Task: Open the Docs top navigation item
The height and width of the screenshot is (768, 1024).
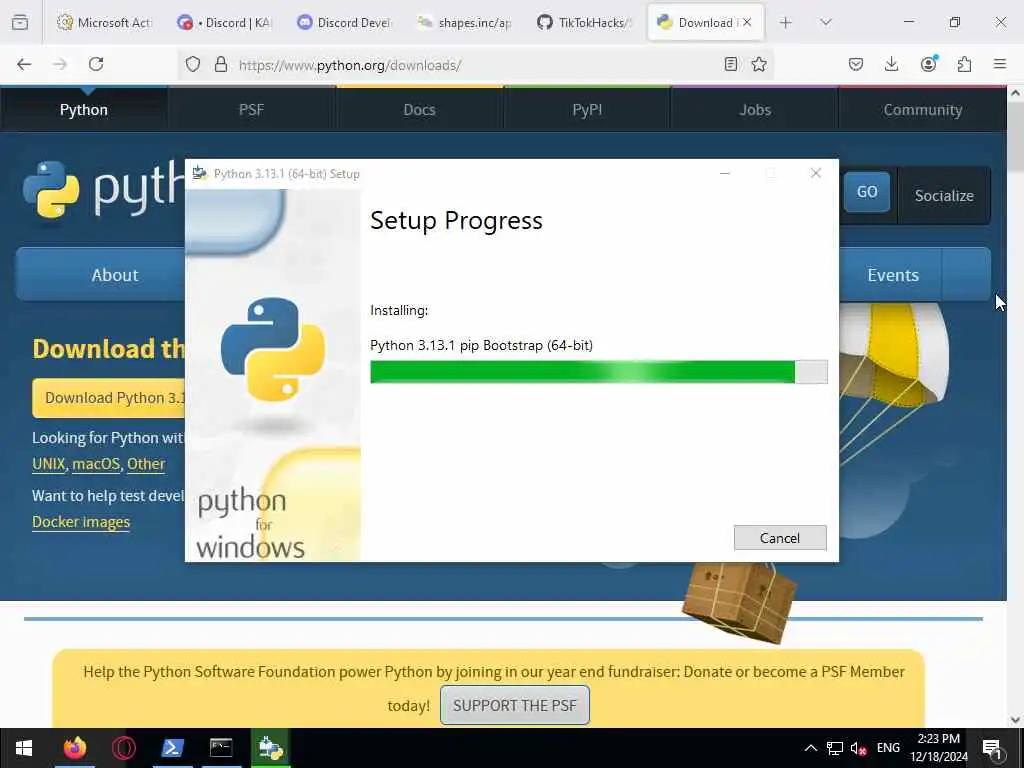Action: coord(419,110)
